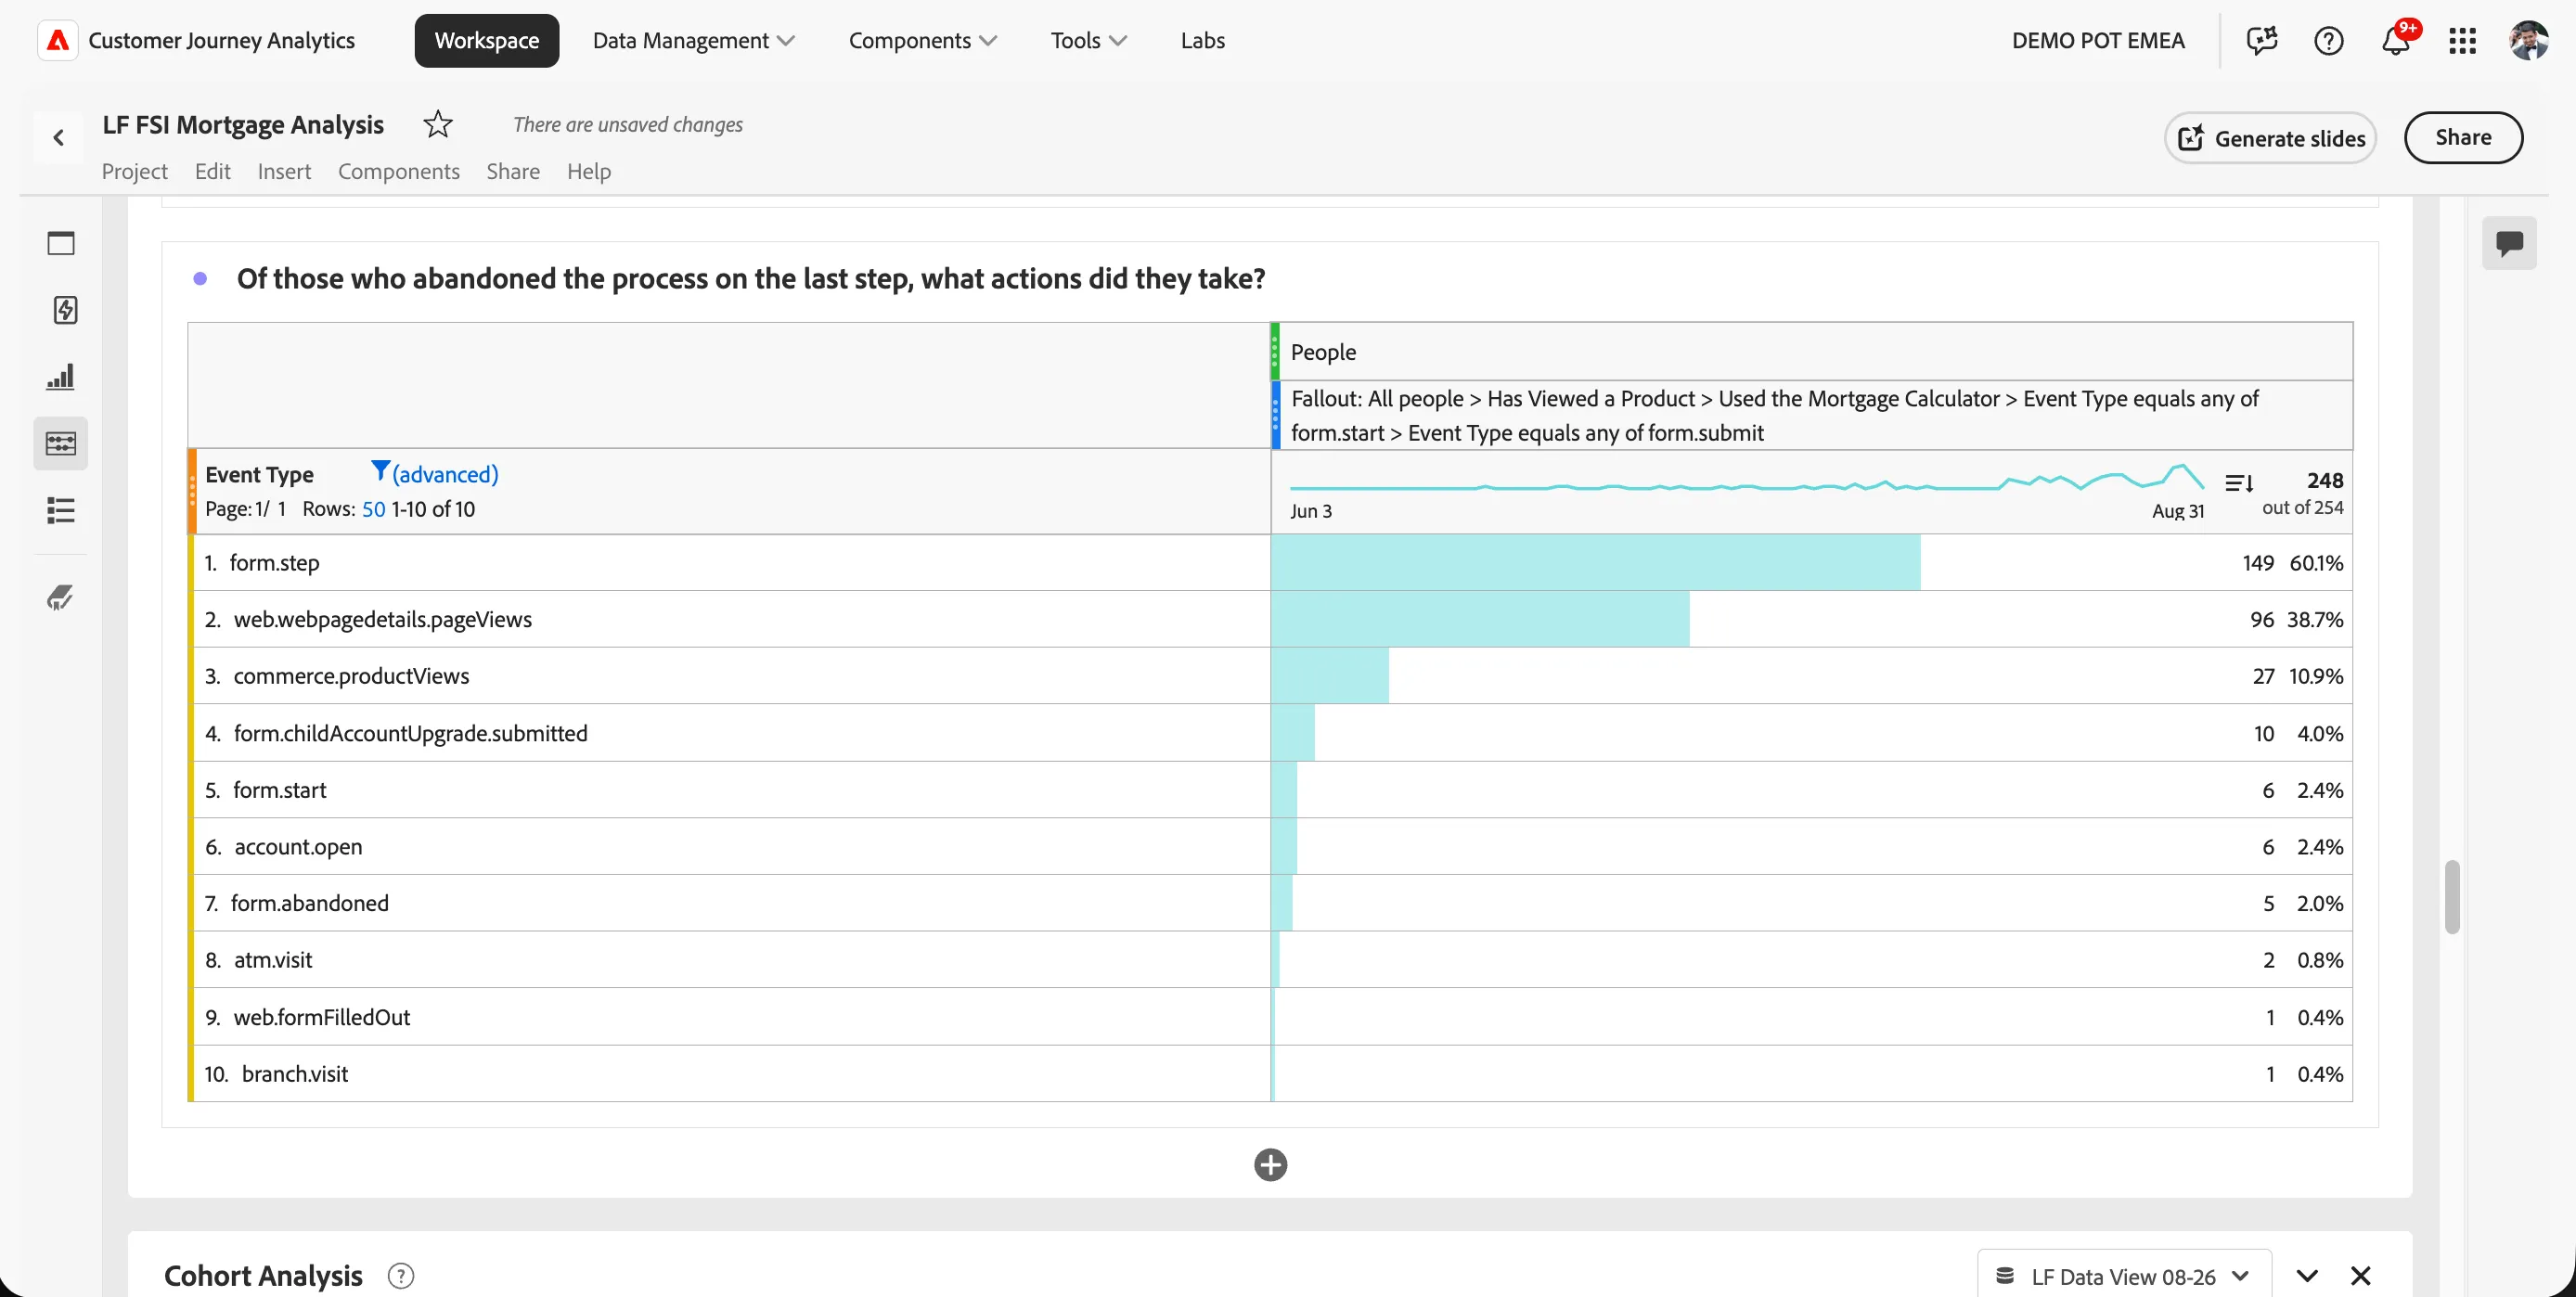Open Cohort Analysis help info icon
2576x1297 pixels.
click(x=401, y=1275)
